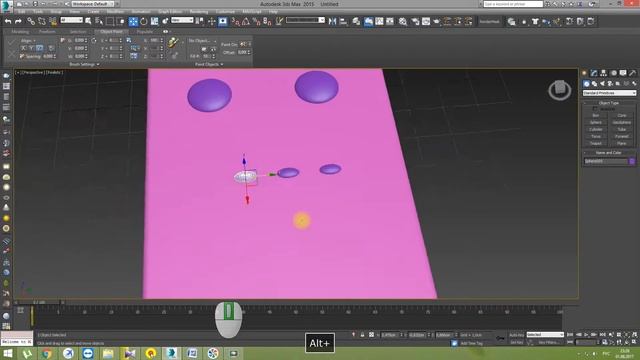Activate the Select and Move tool

(x=133, y=22)
